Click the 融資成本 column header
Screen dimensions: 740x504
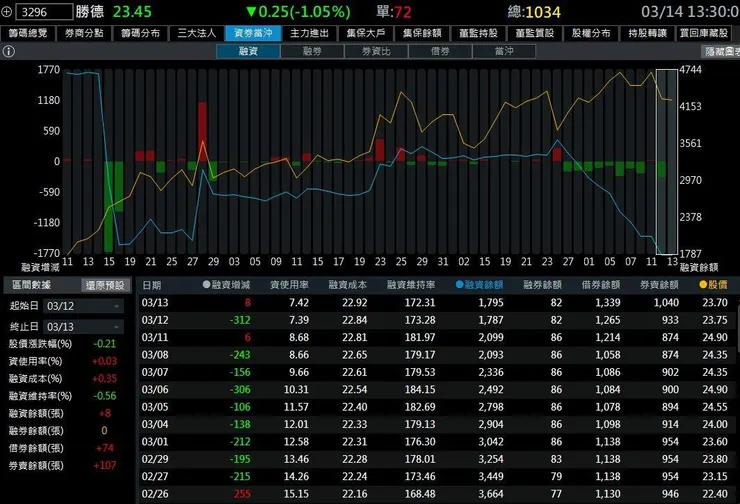pos(348,285)
